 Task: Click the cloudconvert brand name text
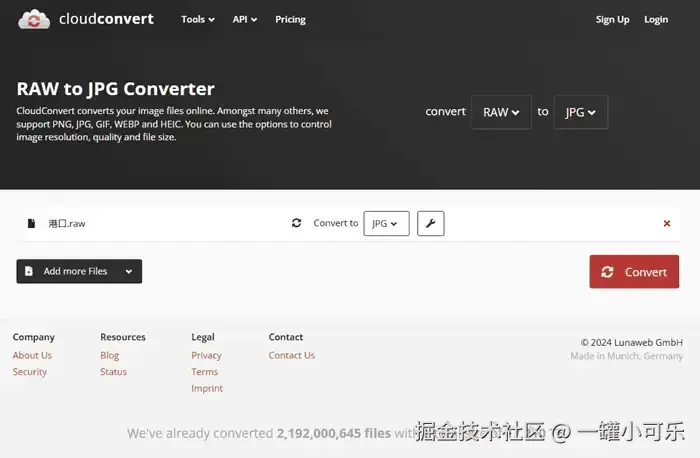[x=106, y=19]
